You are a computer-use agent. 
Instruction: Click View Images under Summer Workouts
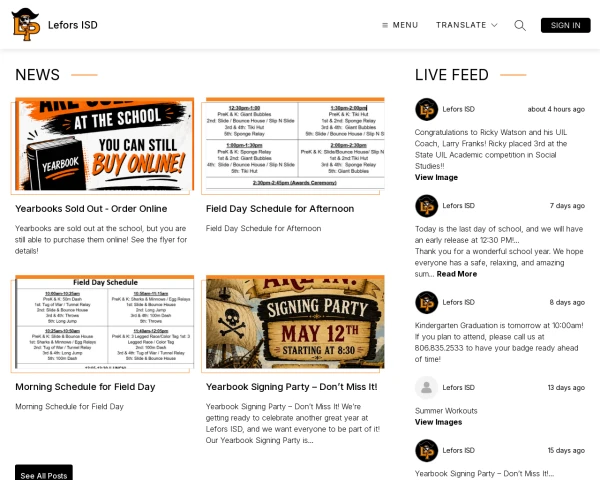[x=438, y=422]
